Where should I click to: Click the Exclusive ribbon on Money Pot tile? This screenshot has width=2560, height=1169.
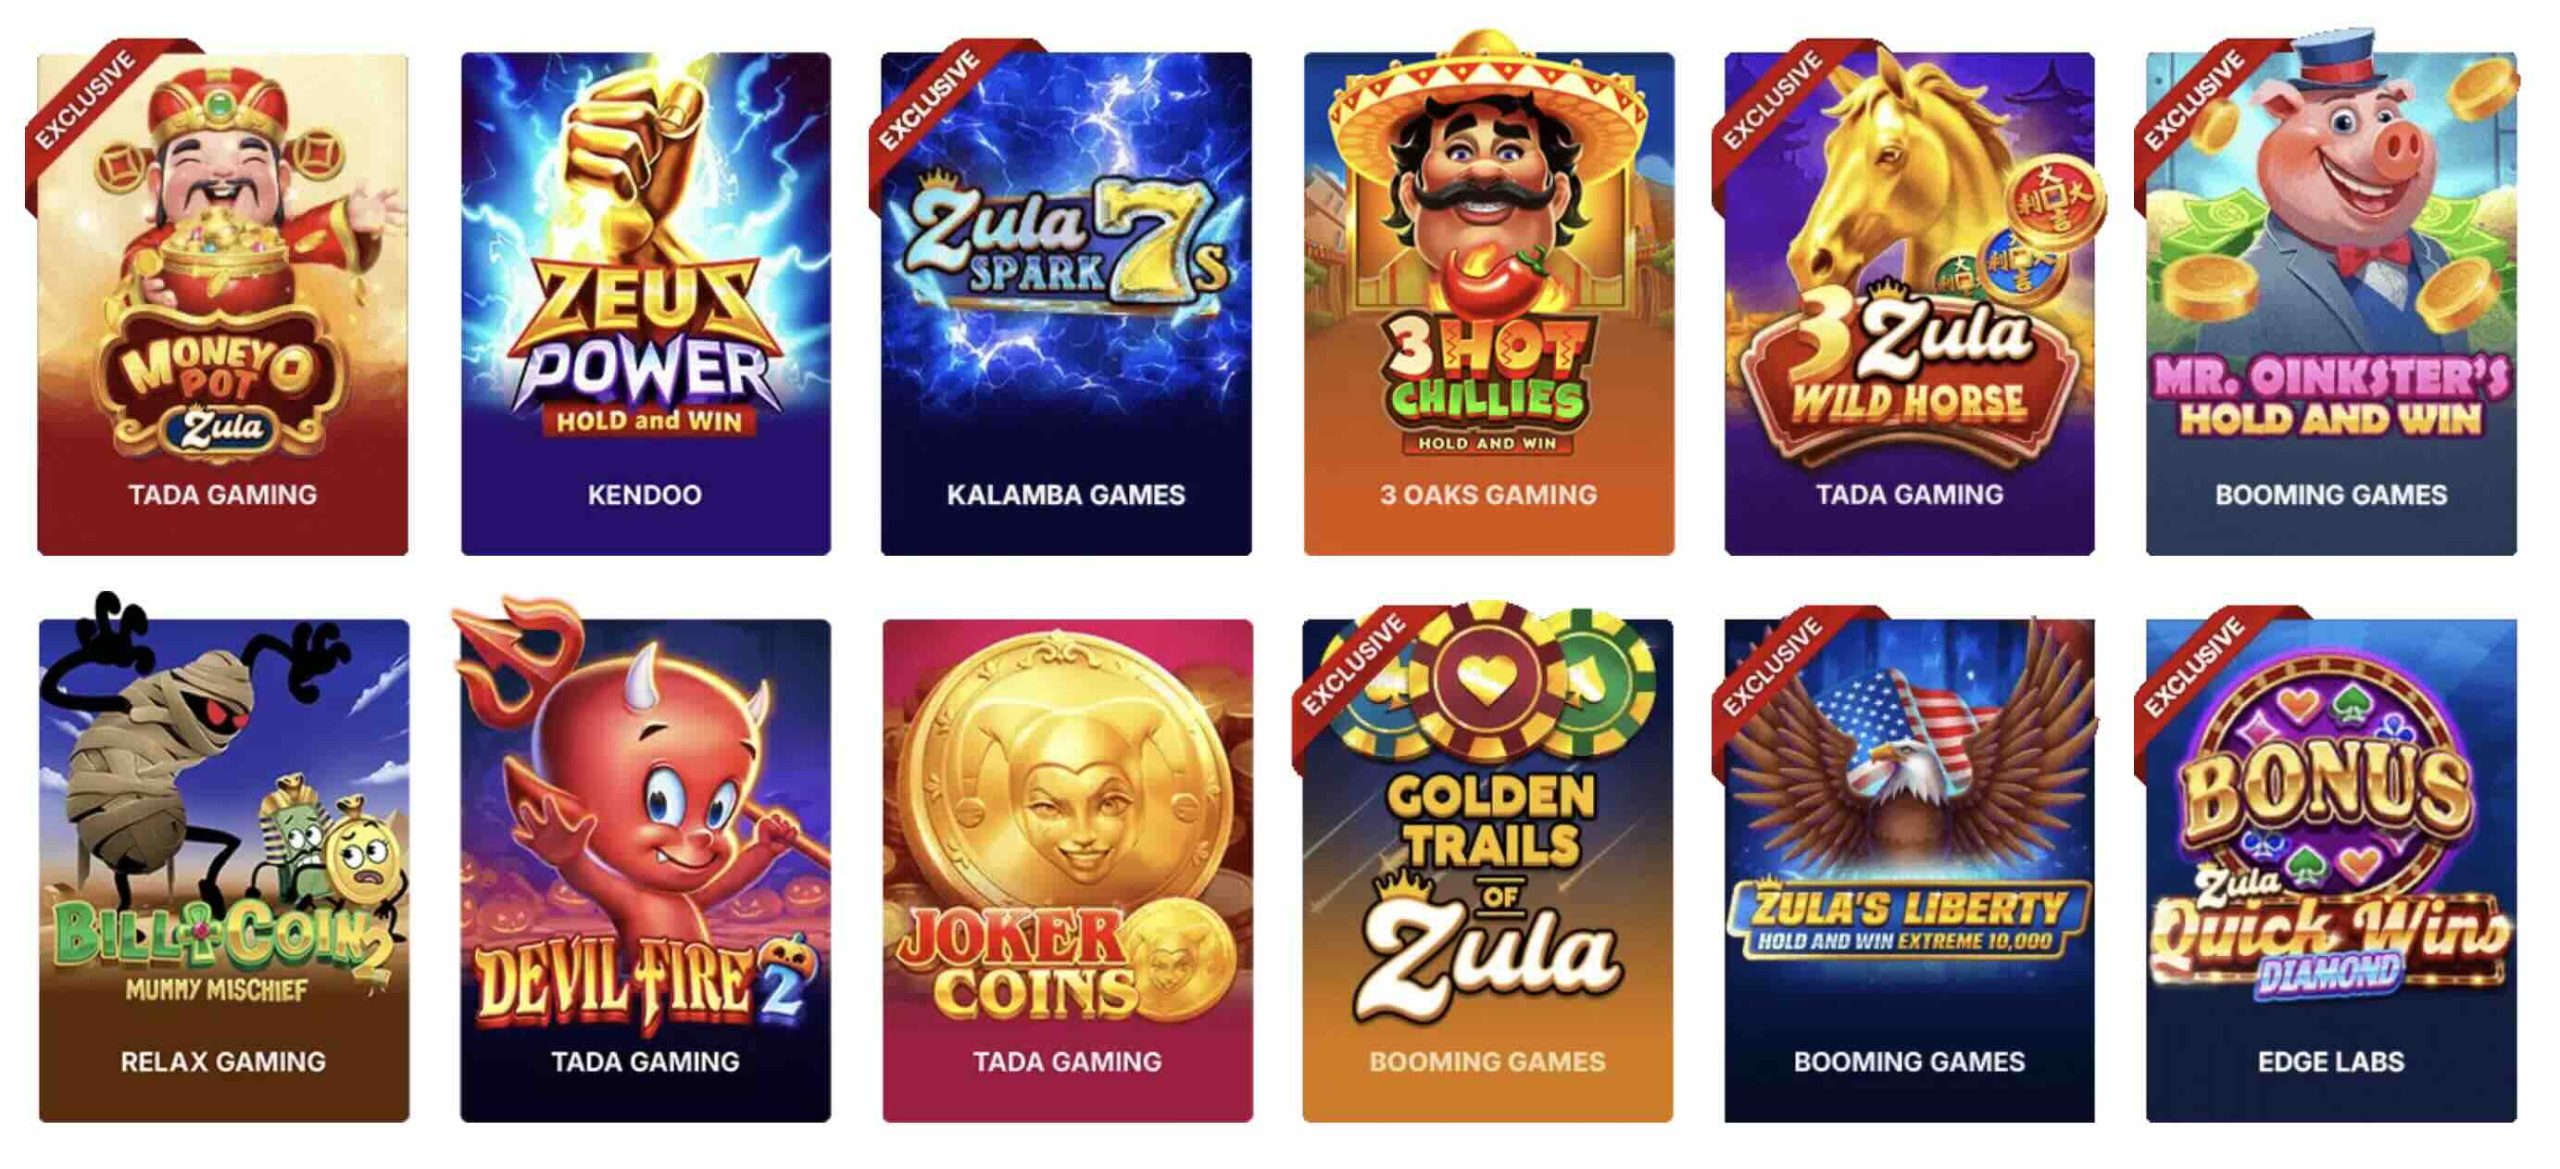tap(88, 102)
